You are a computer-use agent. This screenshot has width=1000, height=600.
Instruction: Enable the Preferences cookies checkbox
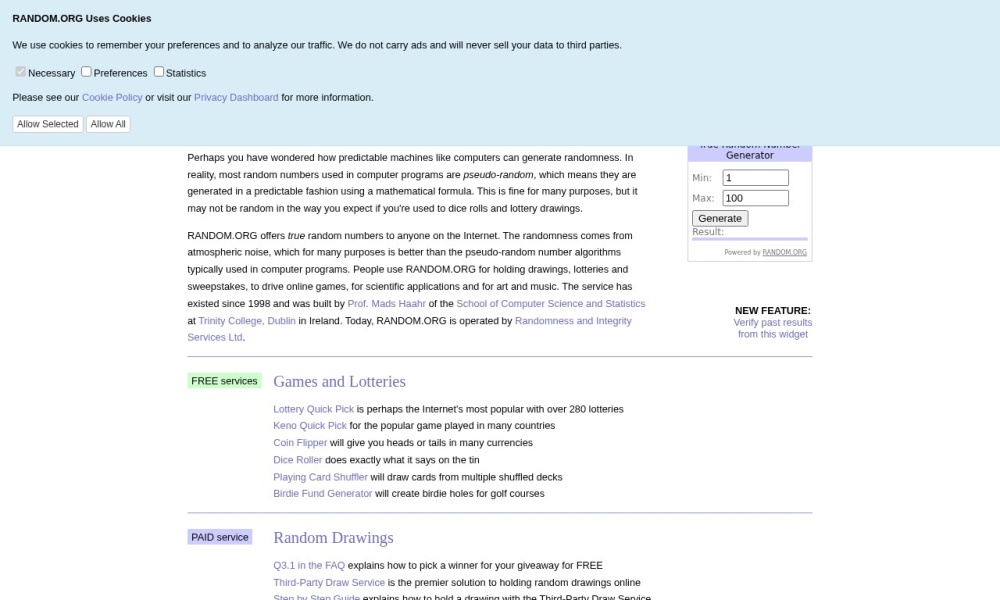click(x=86, y=72)
